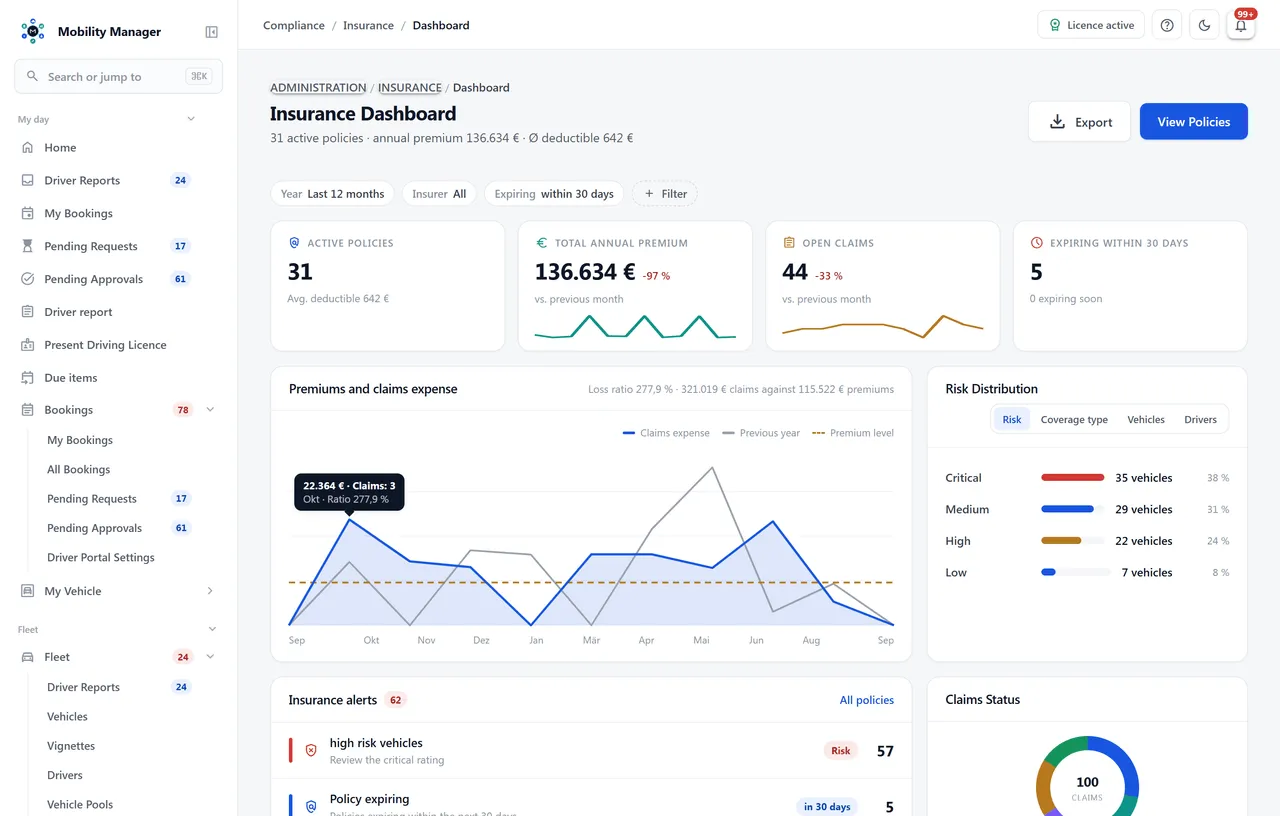
Task: Toggle the Claims expense legend series
Action: click(x=666, y=433)
